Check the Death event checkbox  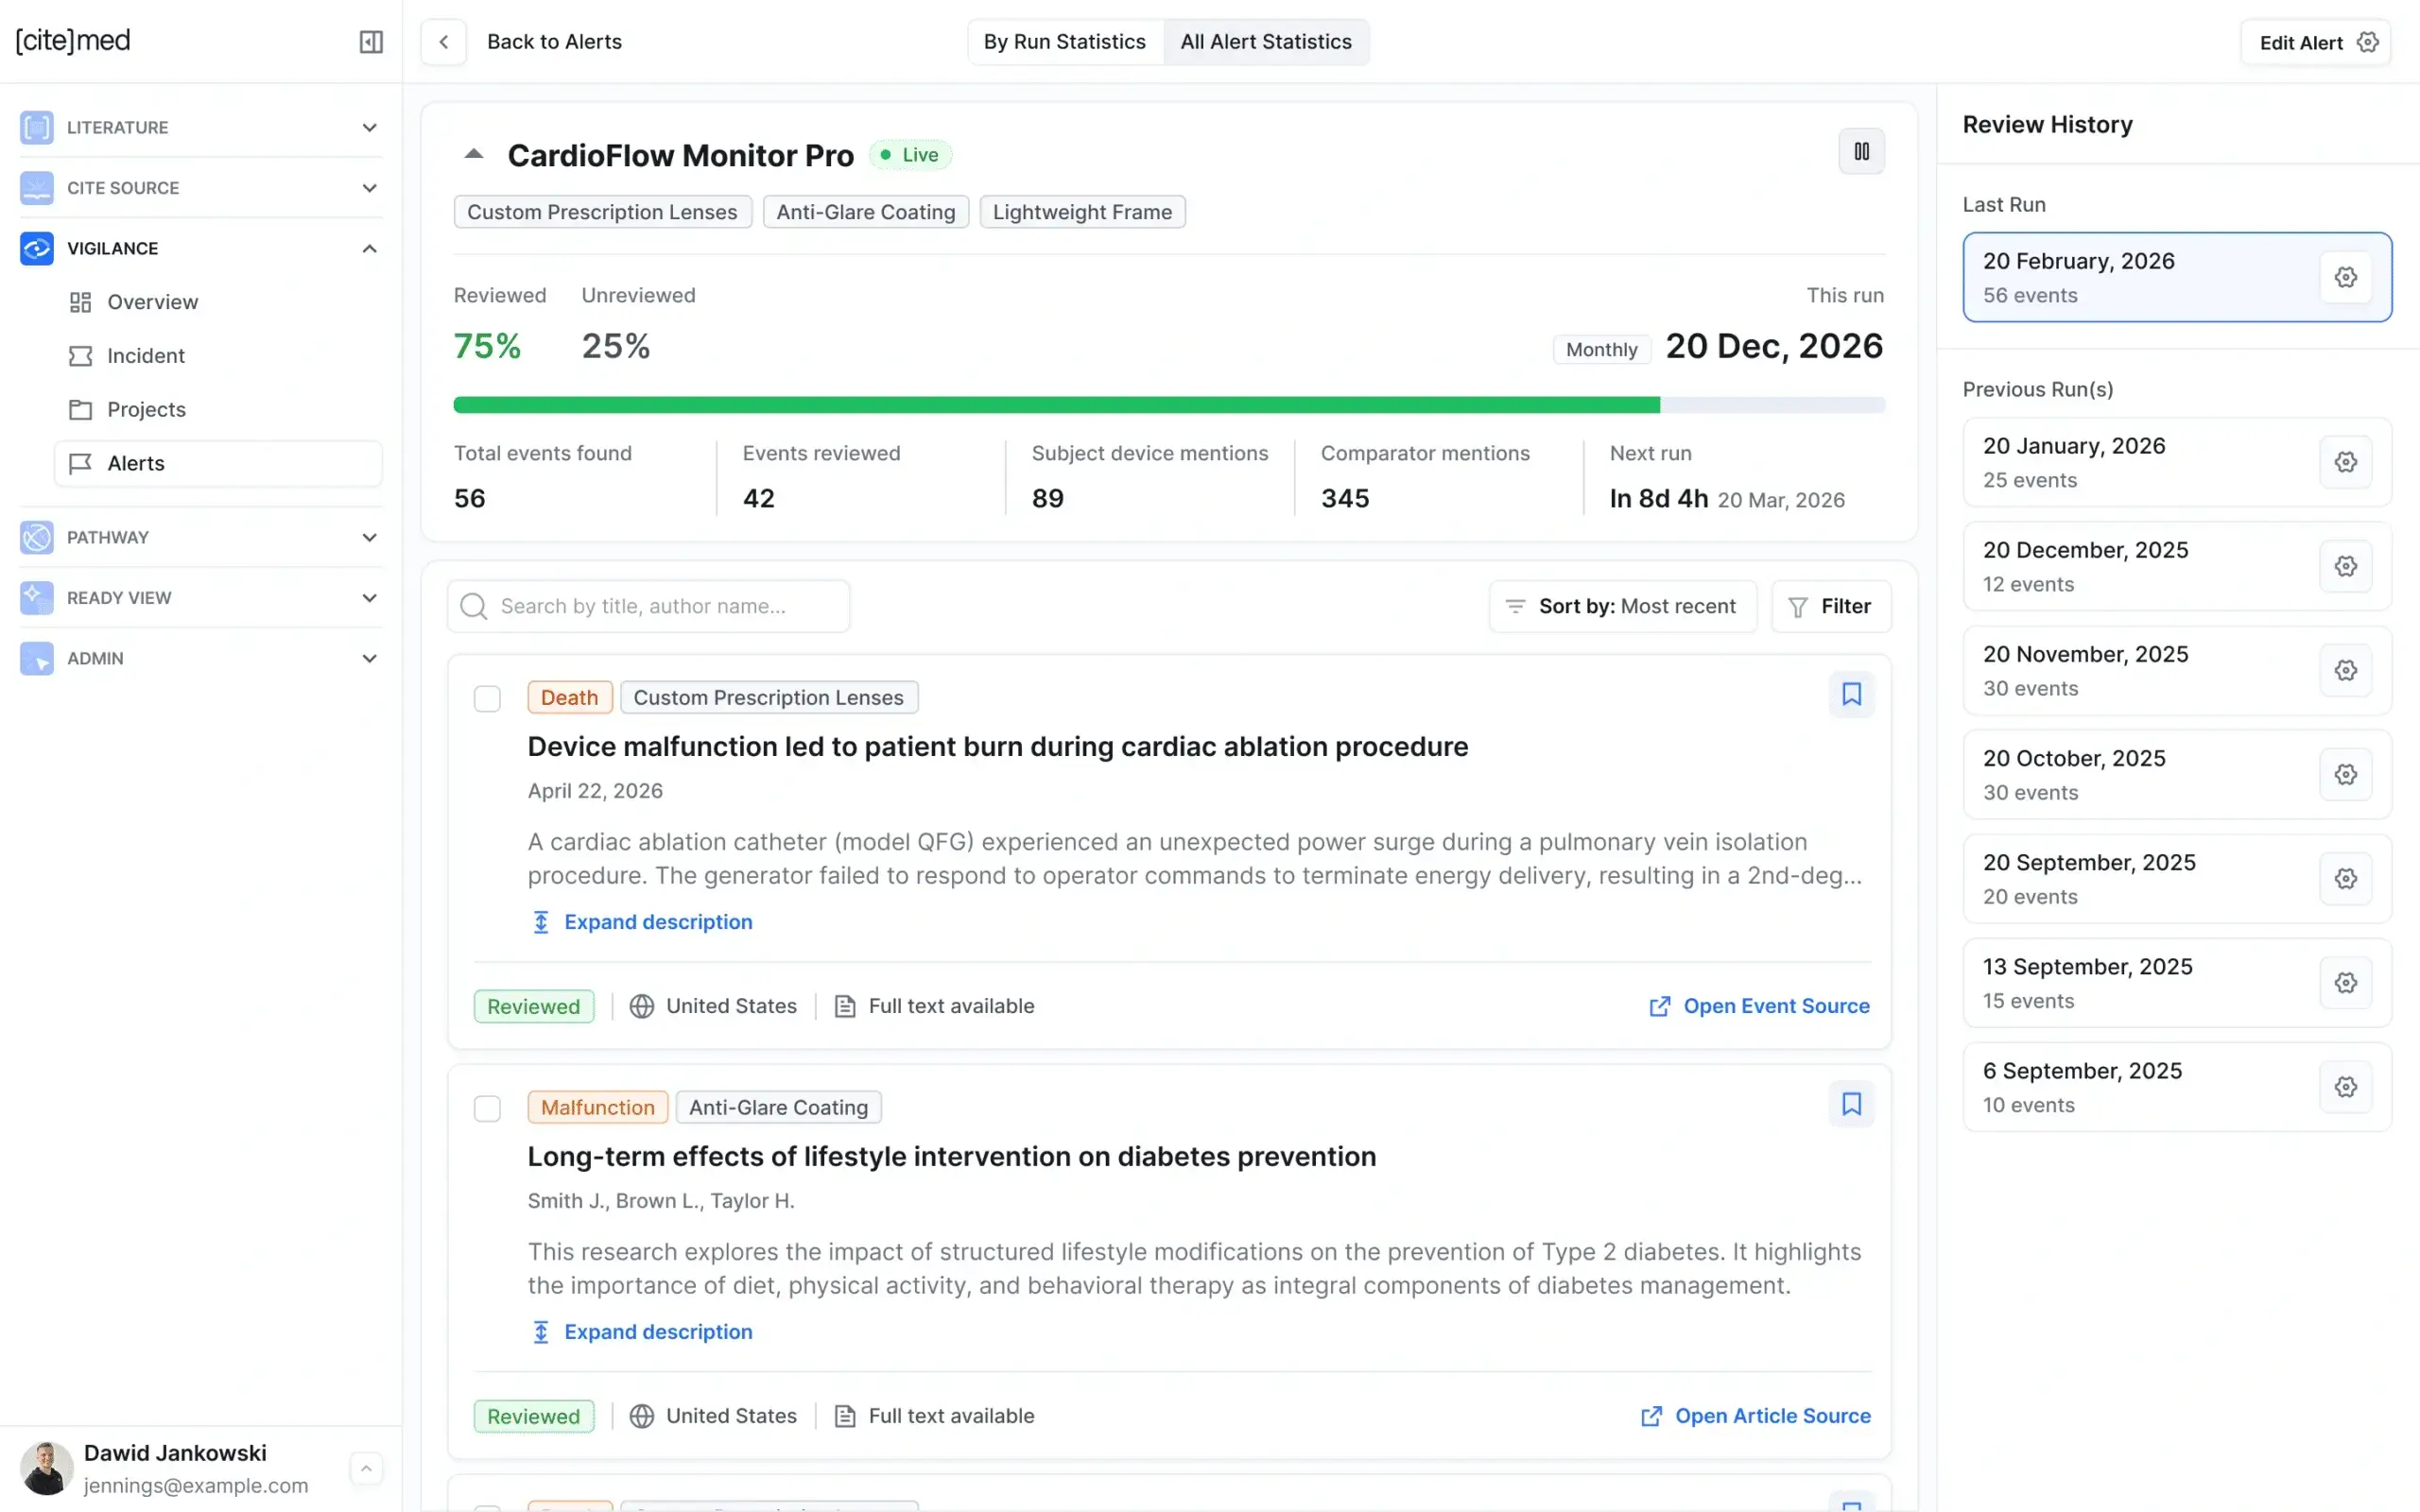(x=487, y=698)
